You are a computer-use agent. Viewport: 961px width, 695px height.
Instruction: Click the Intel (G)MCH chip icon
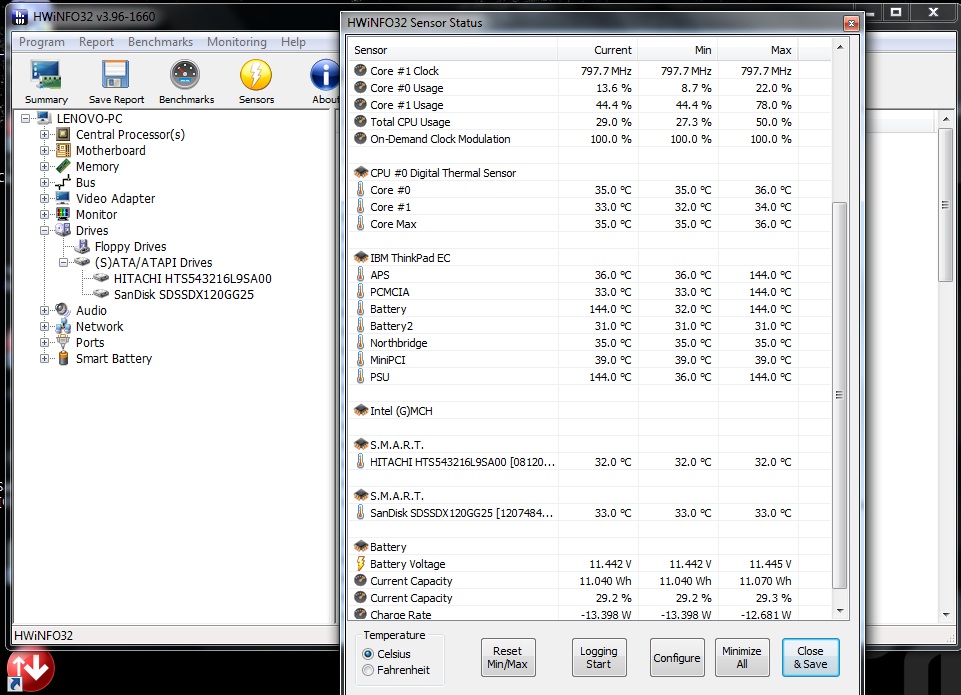[x=361, y=411]
